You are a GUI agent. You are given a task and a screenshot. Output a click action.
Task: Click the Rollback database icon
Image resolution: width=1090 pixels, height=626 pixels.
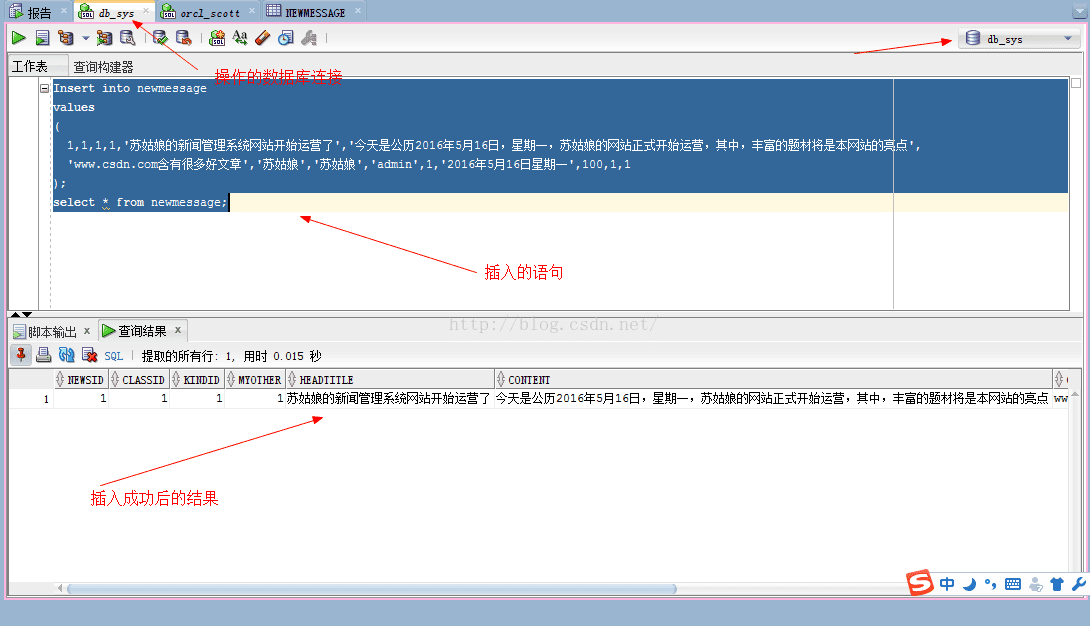click(184, 38)
